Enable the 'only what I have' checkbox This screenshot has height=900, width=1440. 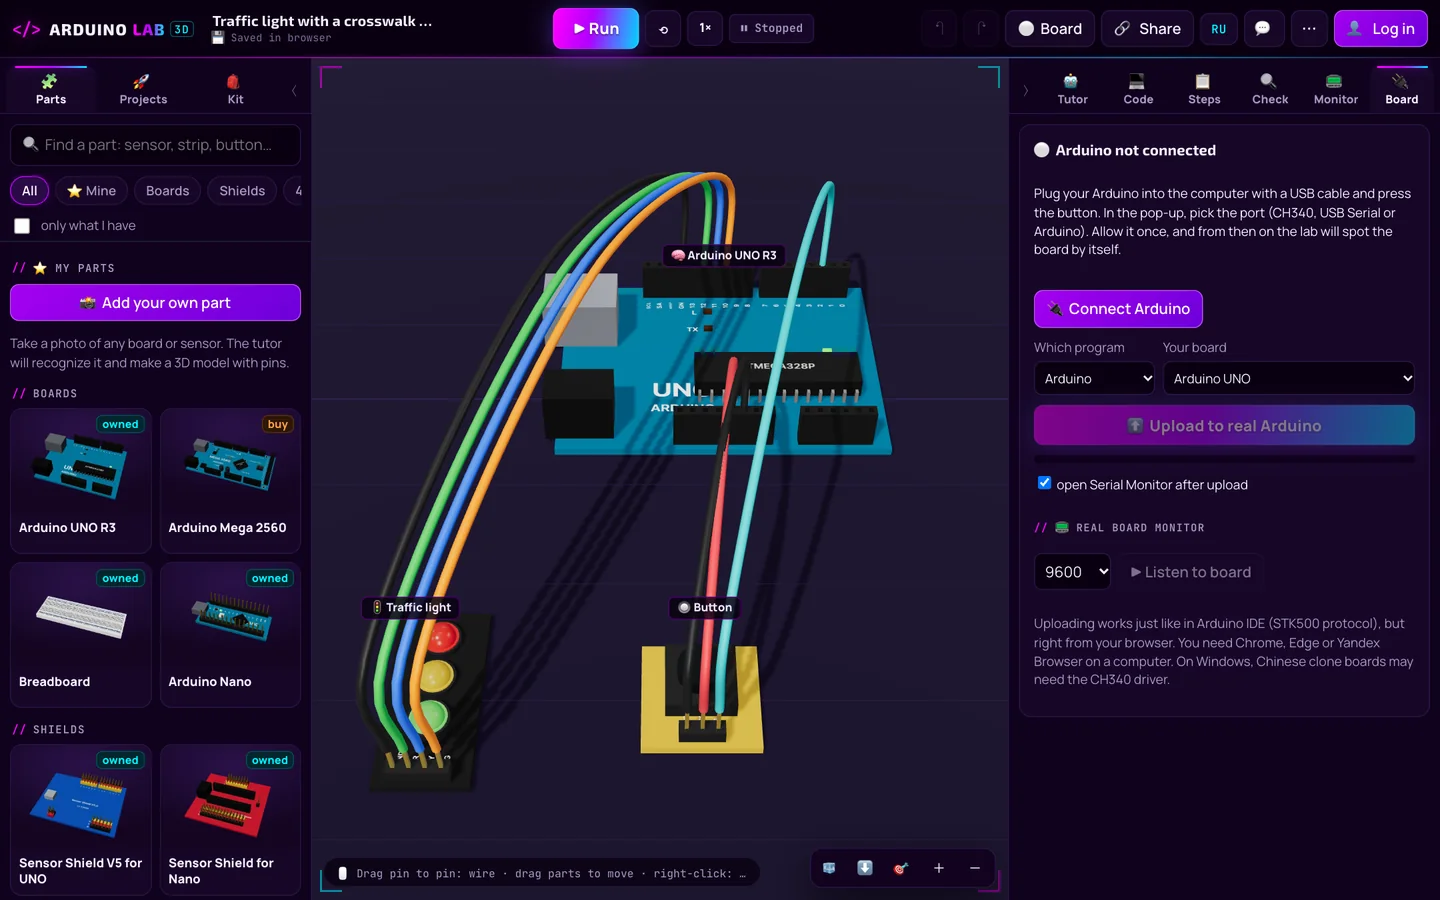pyautogui.click(x=22, y=226)
